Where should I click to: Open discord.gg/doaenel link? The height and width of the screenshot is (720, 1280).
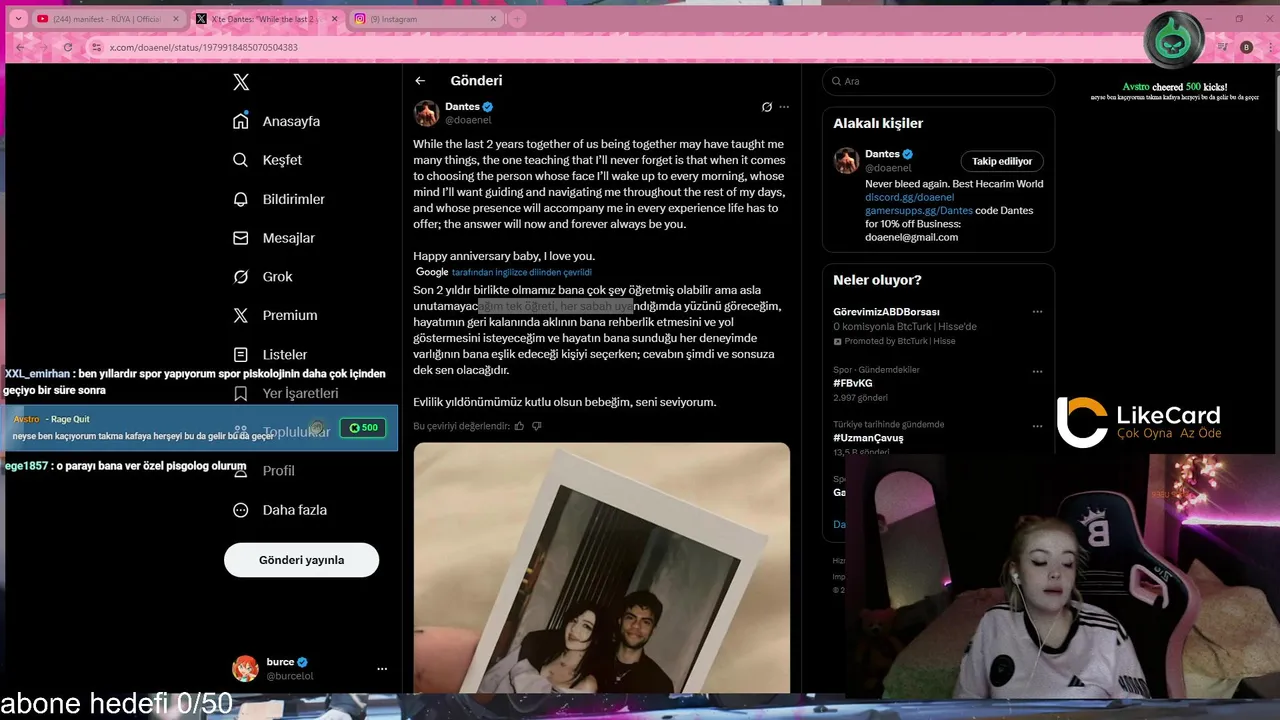[909, 197]
